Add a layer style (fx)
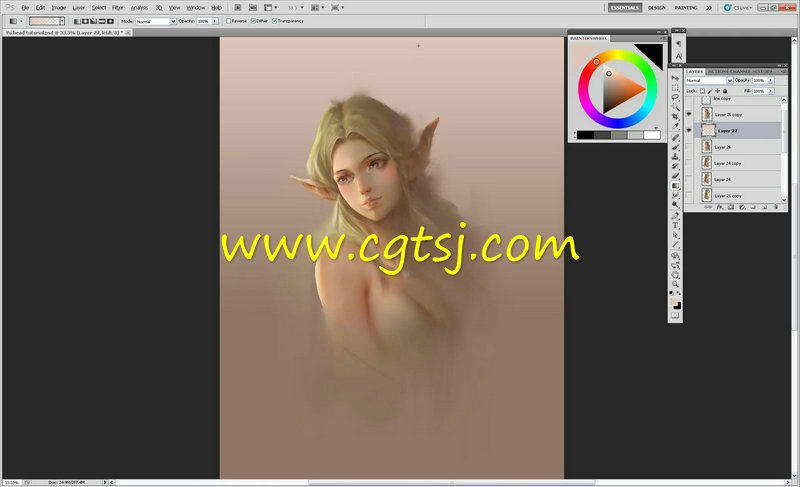 point(719,208)
